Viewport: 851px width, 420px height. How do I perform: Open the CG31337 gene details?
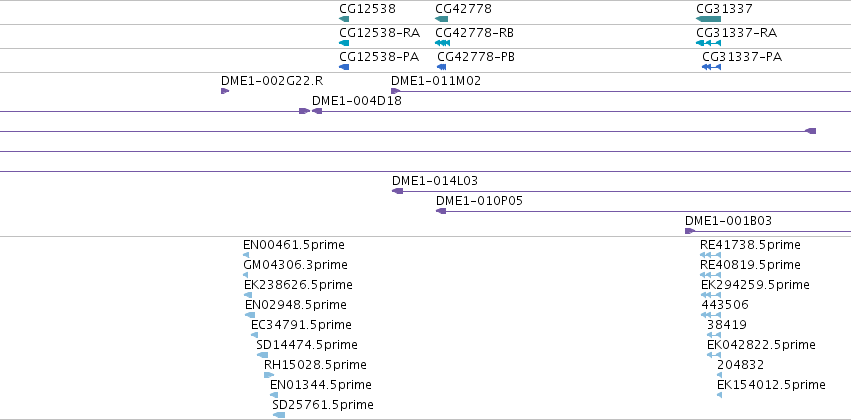click(x=708, y=19)
